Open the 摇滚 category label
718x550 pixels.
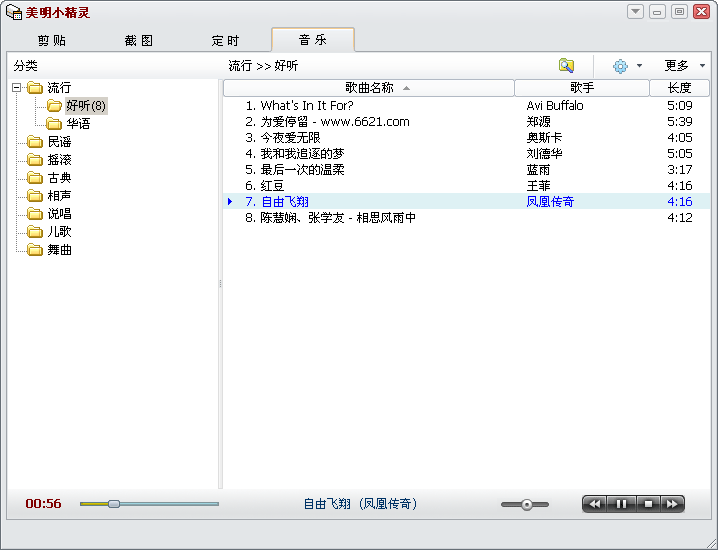coord(59,160)
